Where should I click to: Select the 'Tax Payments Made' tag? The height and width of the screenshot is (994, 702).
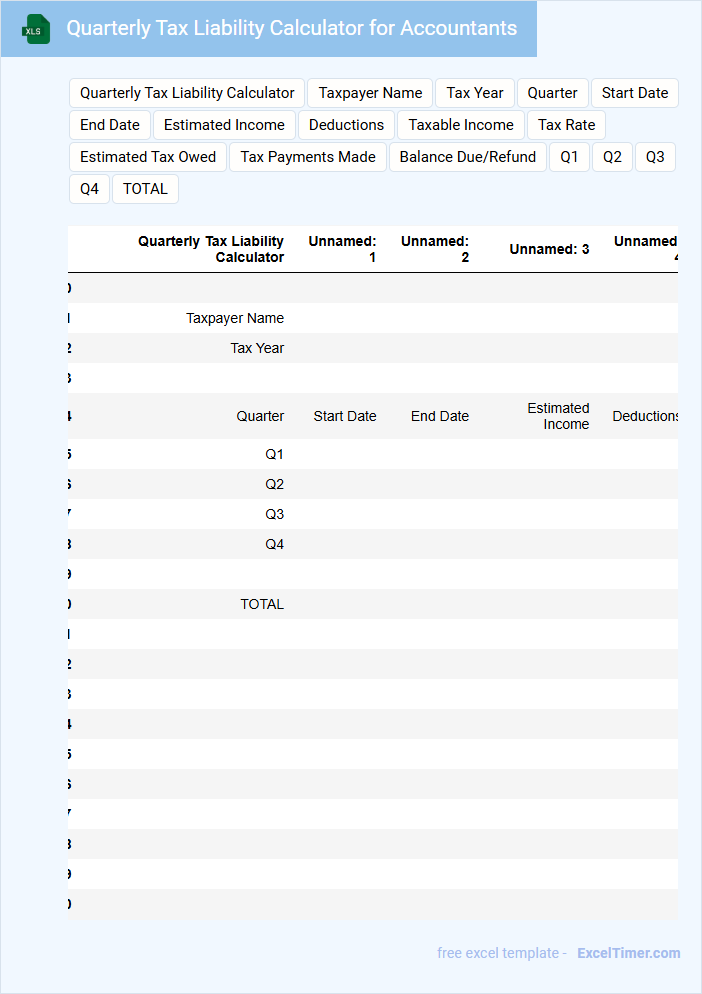click(x=308, y=157)
